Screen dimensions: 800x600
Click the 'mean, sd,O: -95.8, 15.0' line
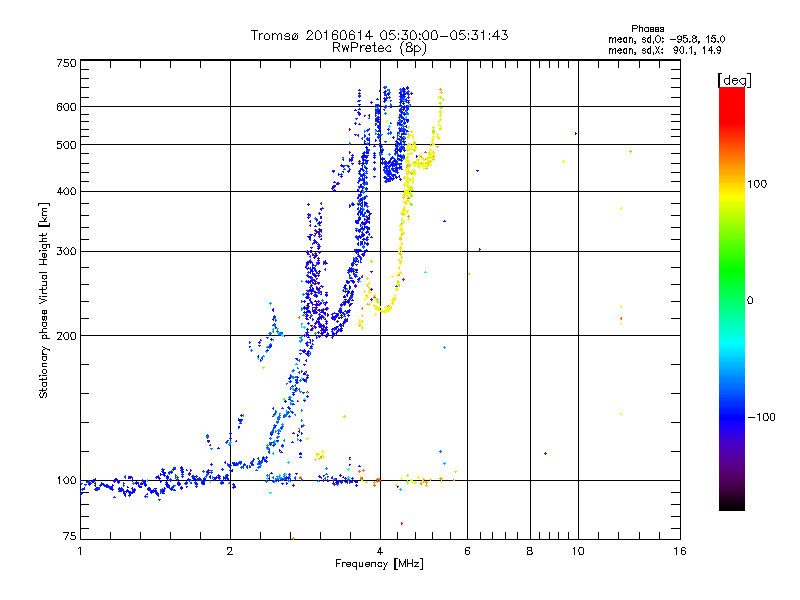pyautogui.click(x=666, y=39)
